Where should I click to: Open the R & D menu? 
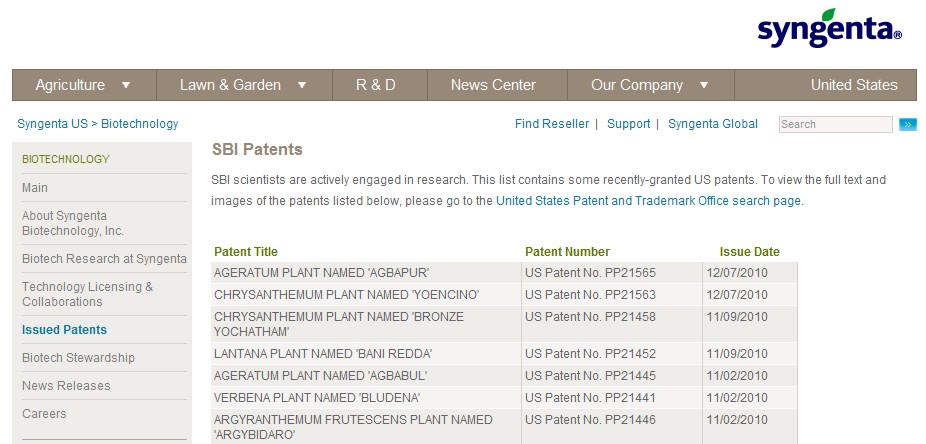(x=376, y=85)
